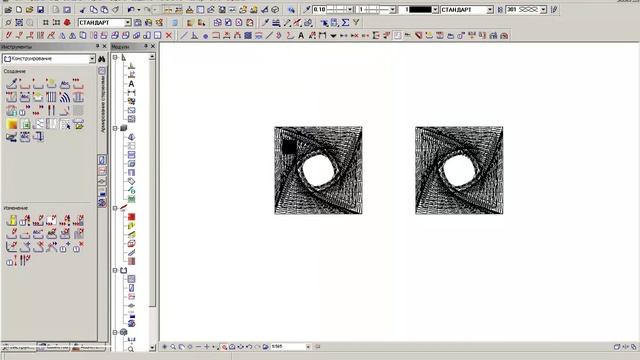Open the black down-arrow icon in the third toolbar row

pos(333,36)
